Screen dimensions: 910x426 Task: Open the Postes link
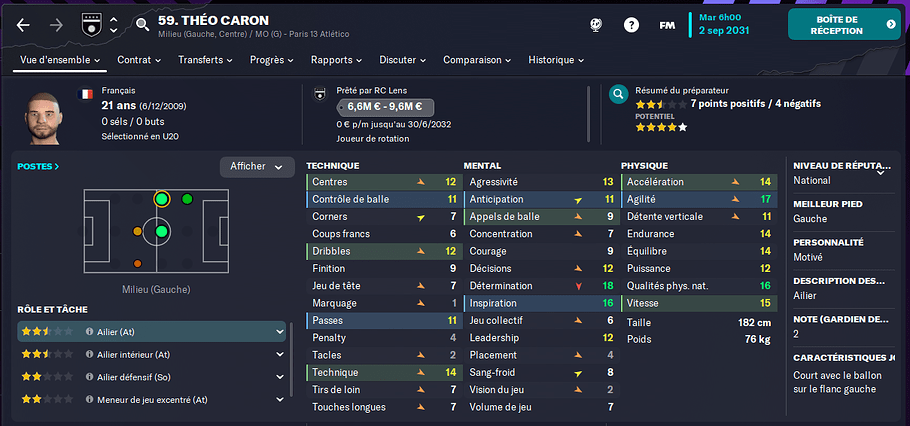[38, 167]
